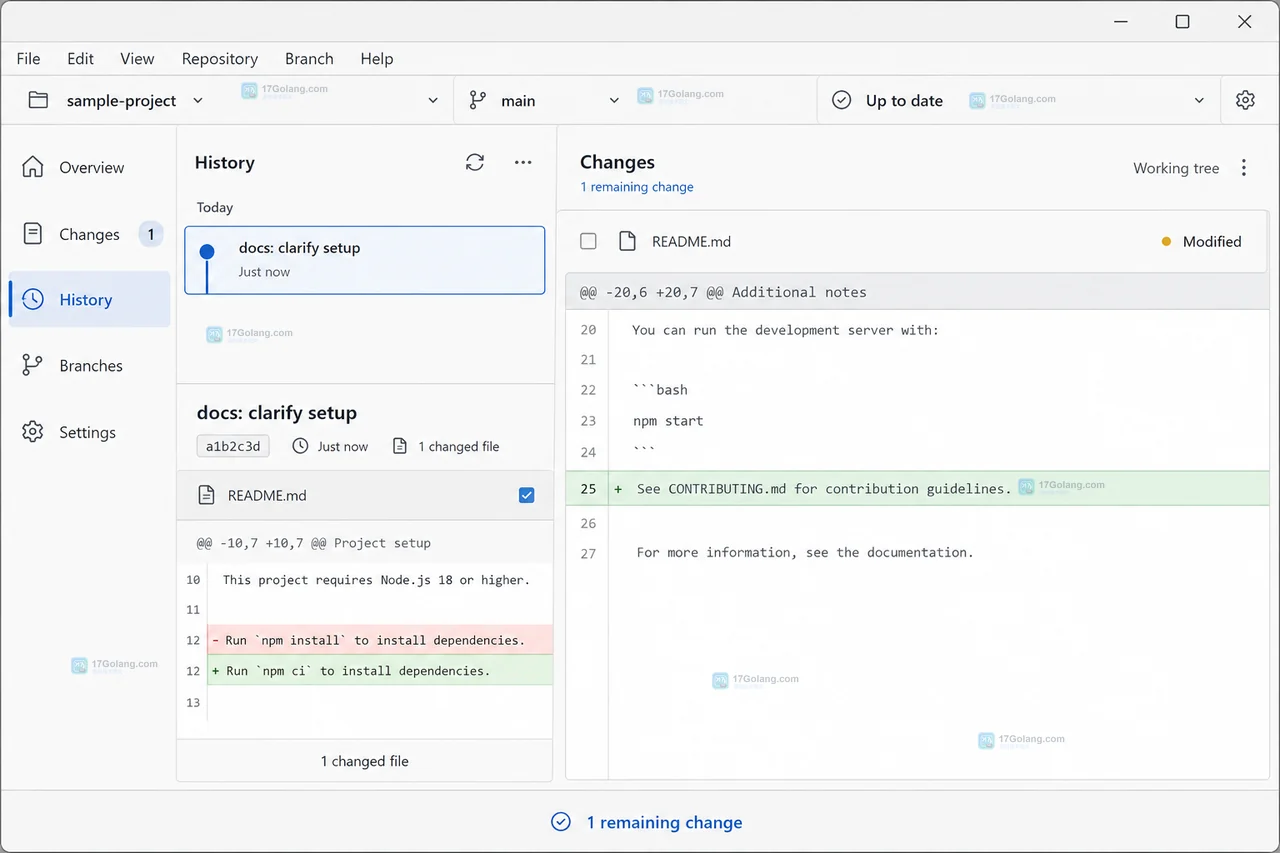Expand the main branch dropdown
Image resolution: width=1280 pixels, height=853 pixels.
614,100
